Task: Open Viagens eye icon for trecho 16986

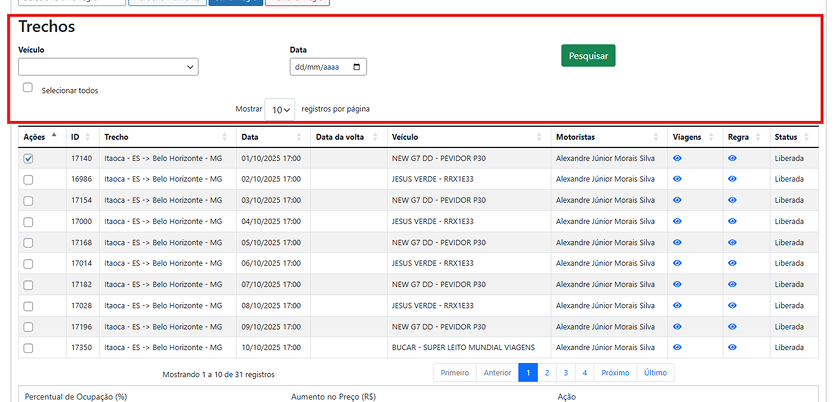Action: (x=677, y=179)
